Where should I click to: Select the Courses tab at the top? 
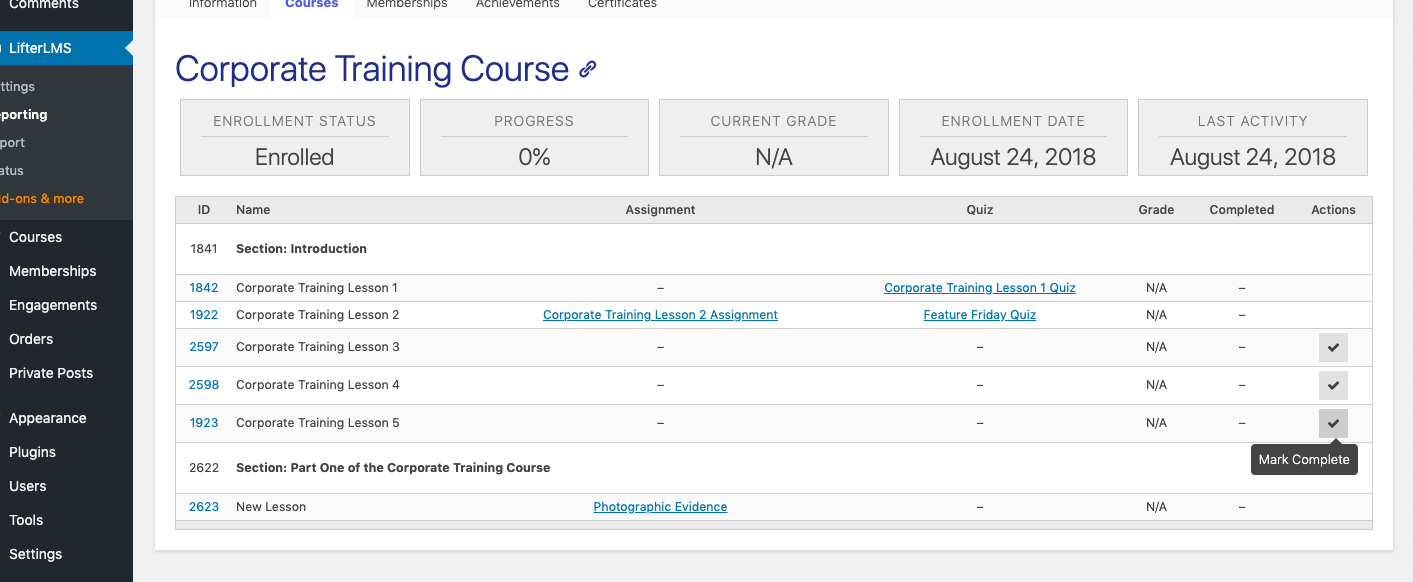click(312, 5)
